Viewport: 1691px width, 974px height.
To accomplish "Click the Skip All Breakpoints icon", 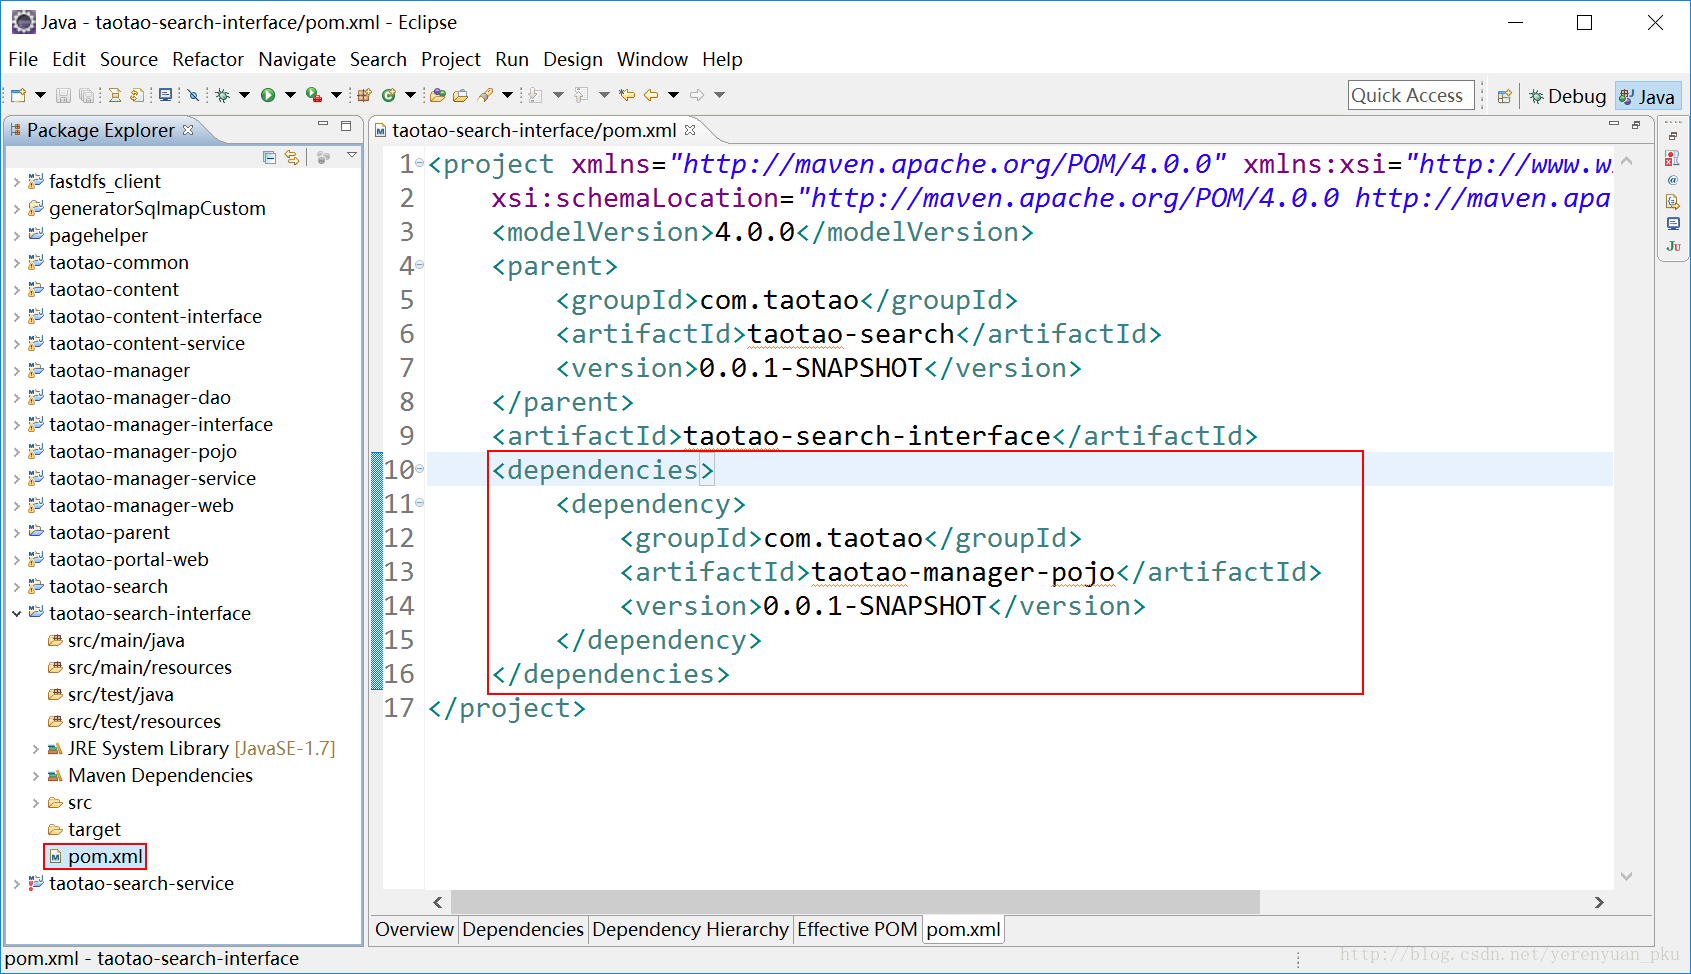I will pyautogui.click(x=194, y=95).
